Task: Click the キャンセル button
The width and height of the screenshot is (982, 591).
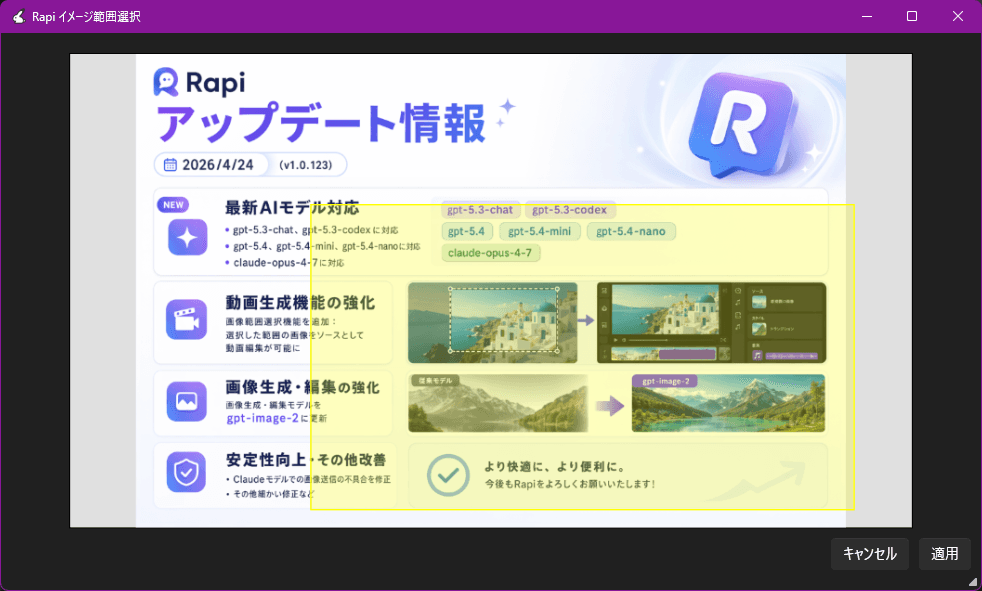Action: pos(869,554)
